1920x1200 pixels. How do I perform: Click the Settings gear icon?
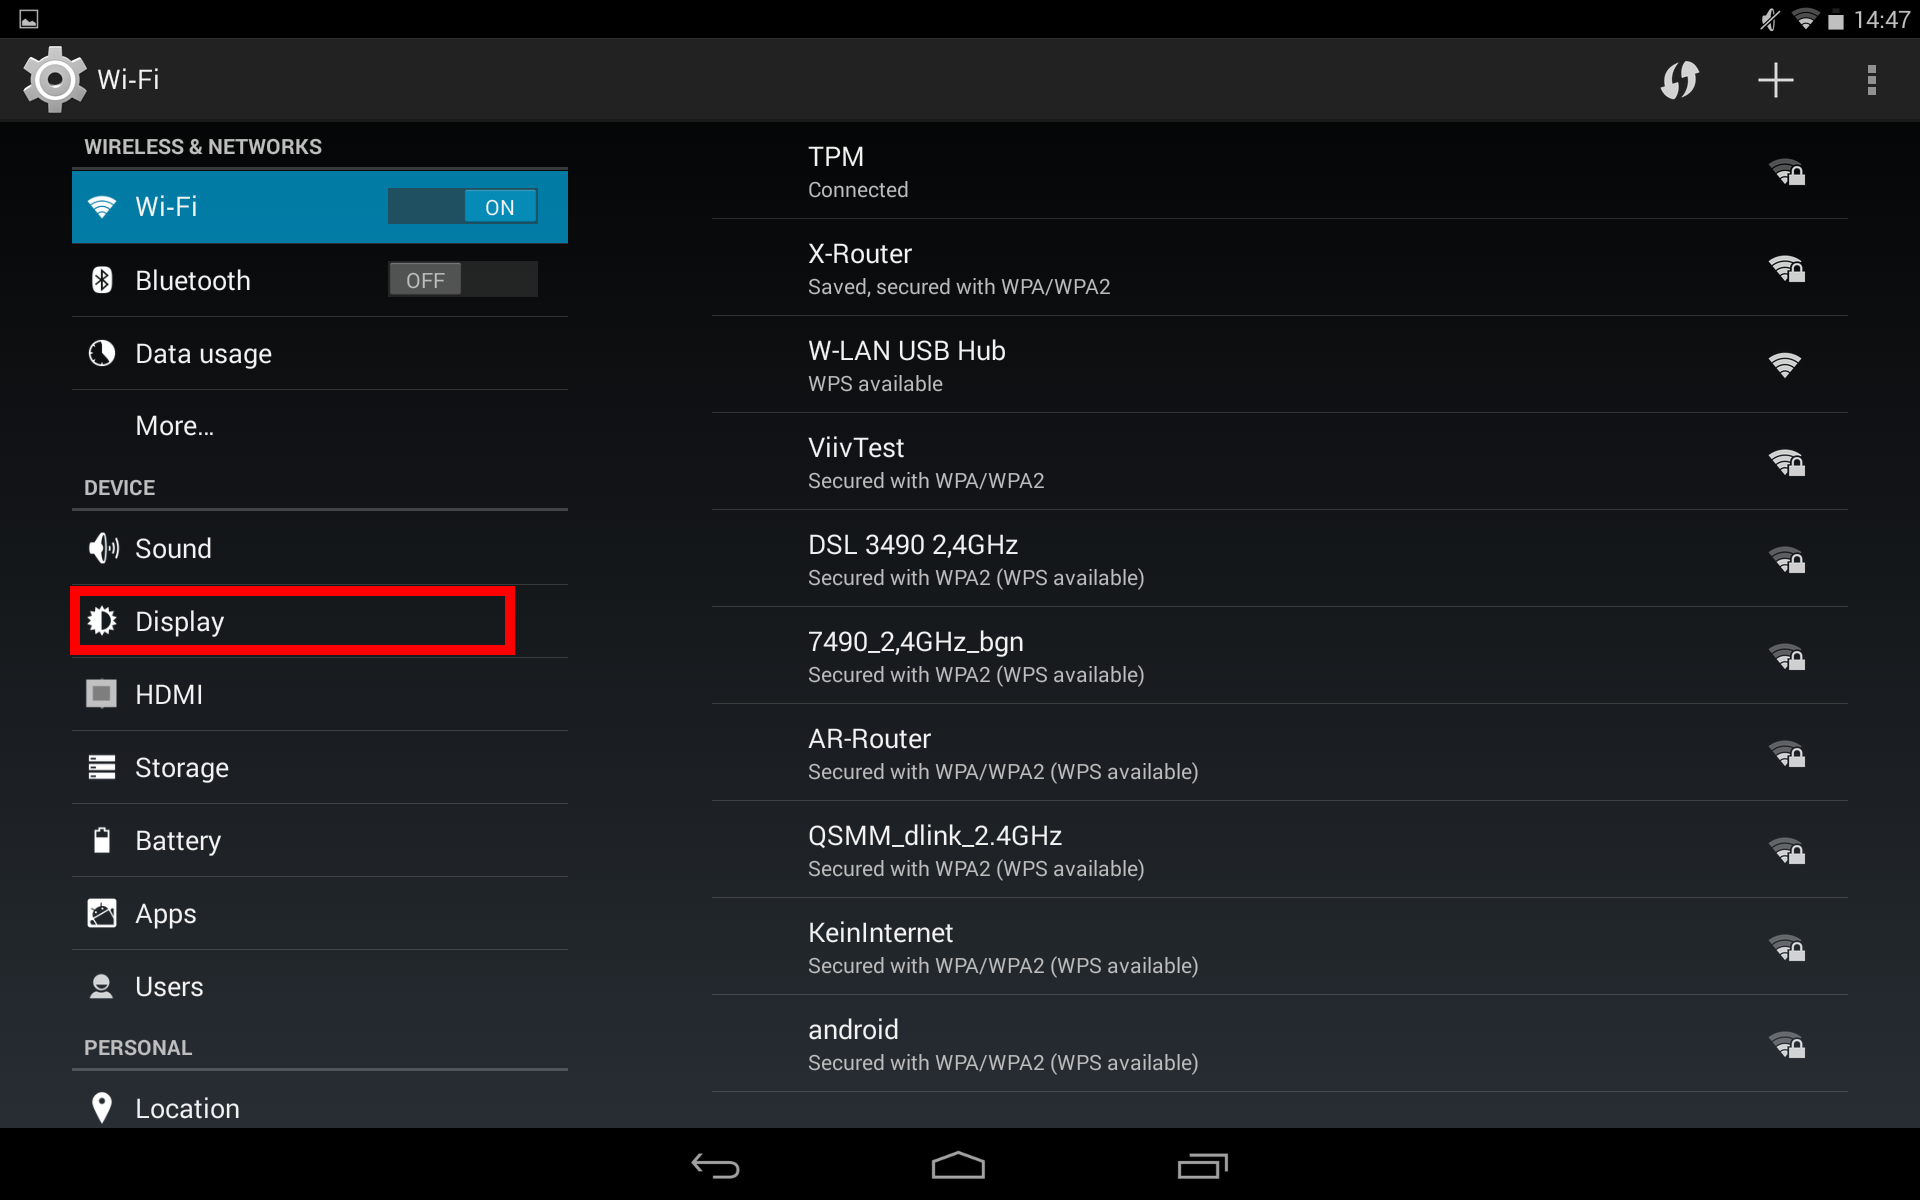pyautogui.click(x=54, y=79)
